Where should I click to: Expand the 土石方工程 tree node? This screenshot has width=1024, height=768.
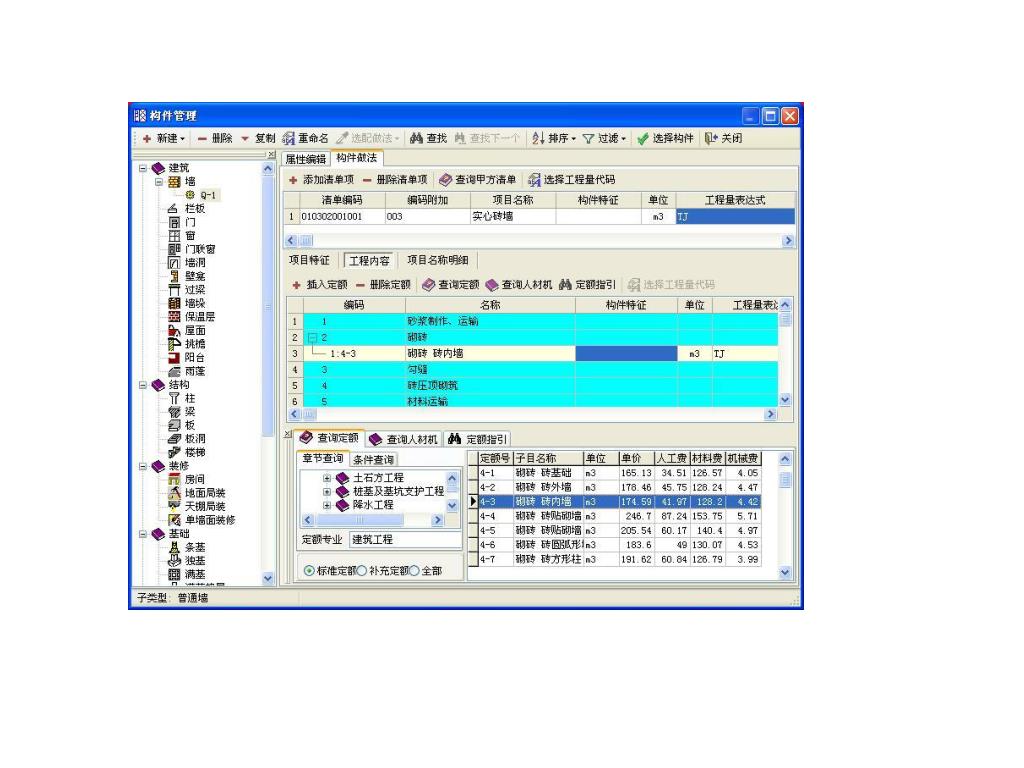pyautogui.click(x=327, y=478)
